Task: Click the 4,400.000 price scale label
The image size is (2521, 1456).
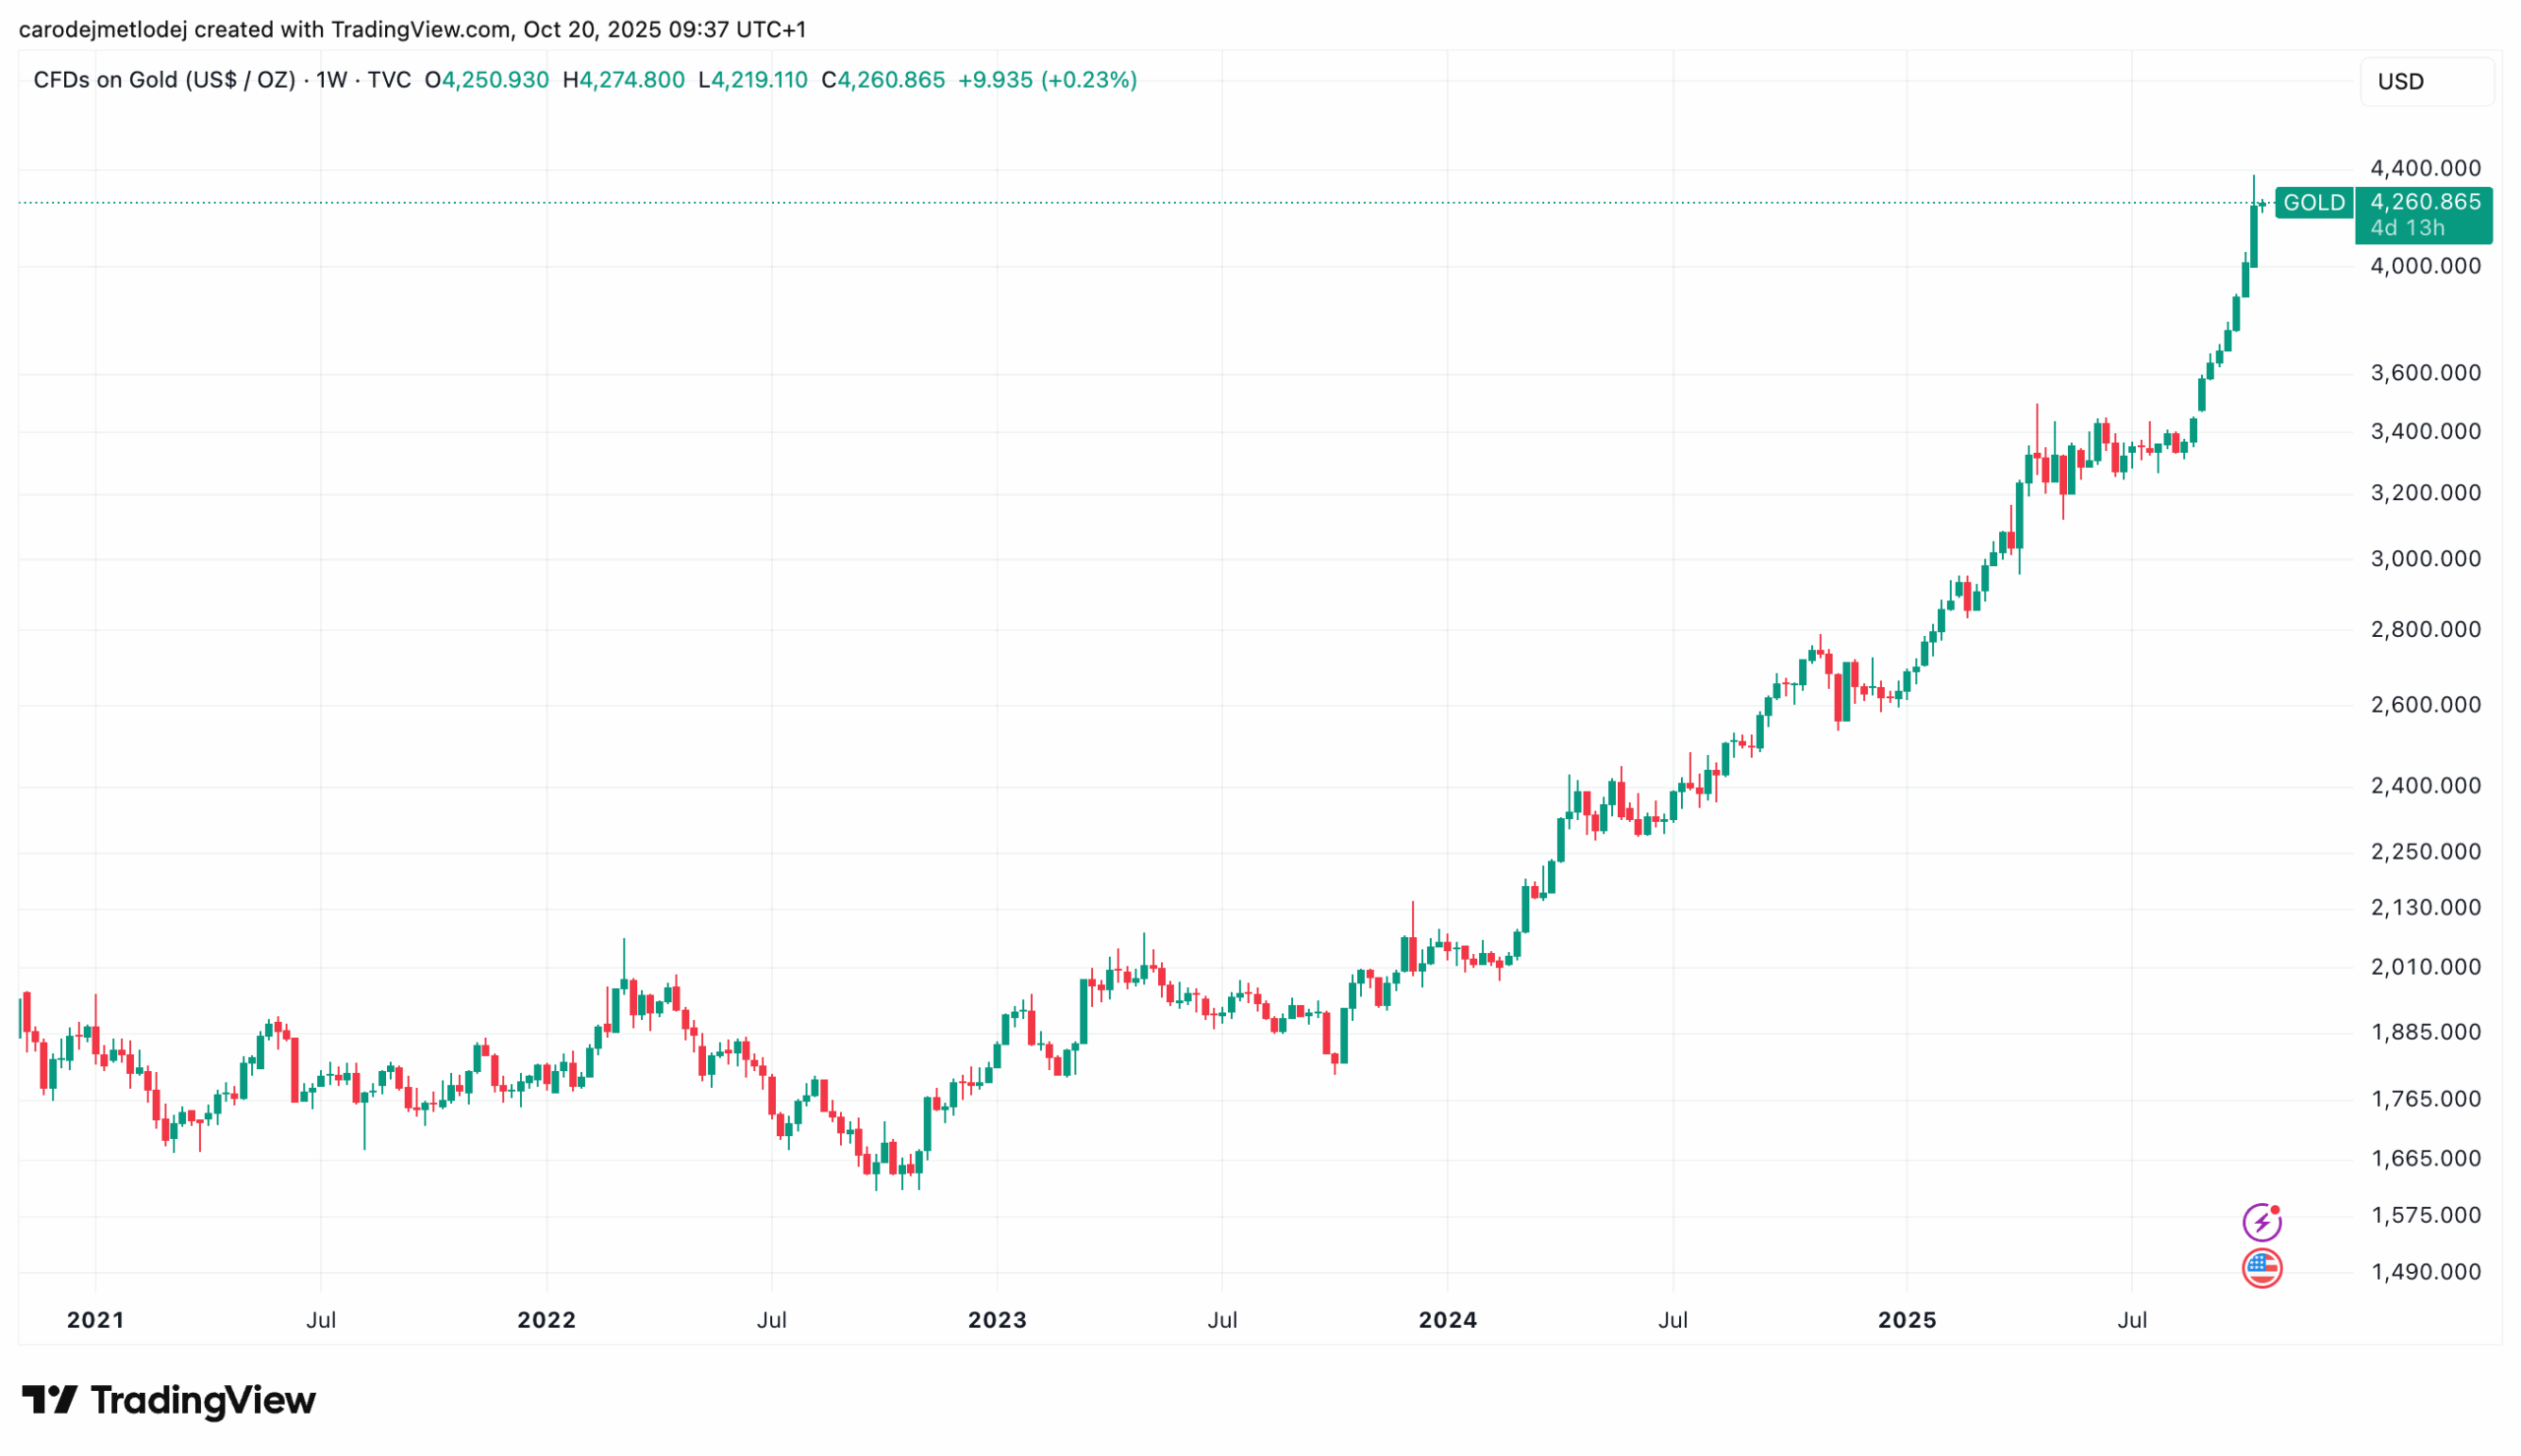Action: point(2425,168)
